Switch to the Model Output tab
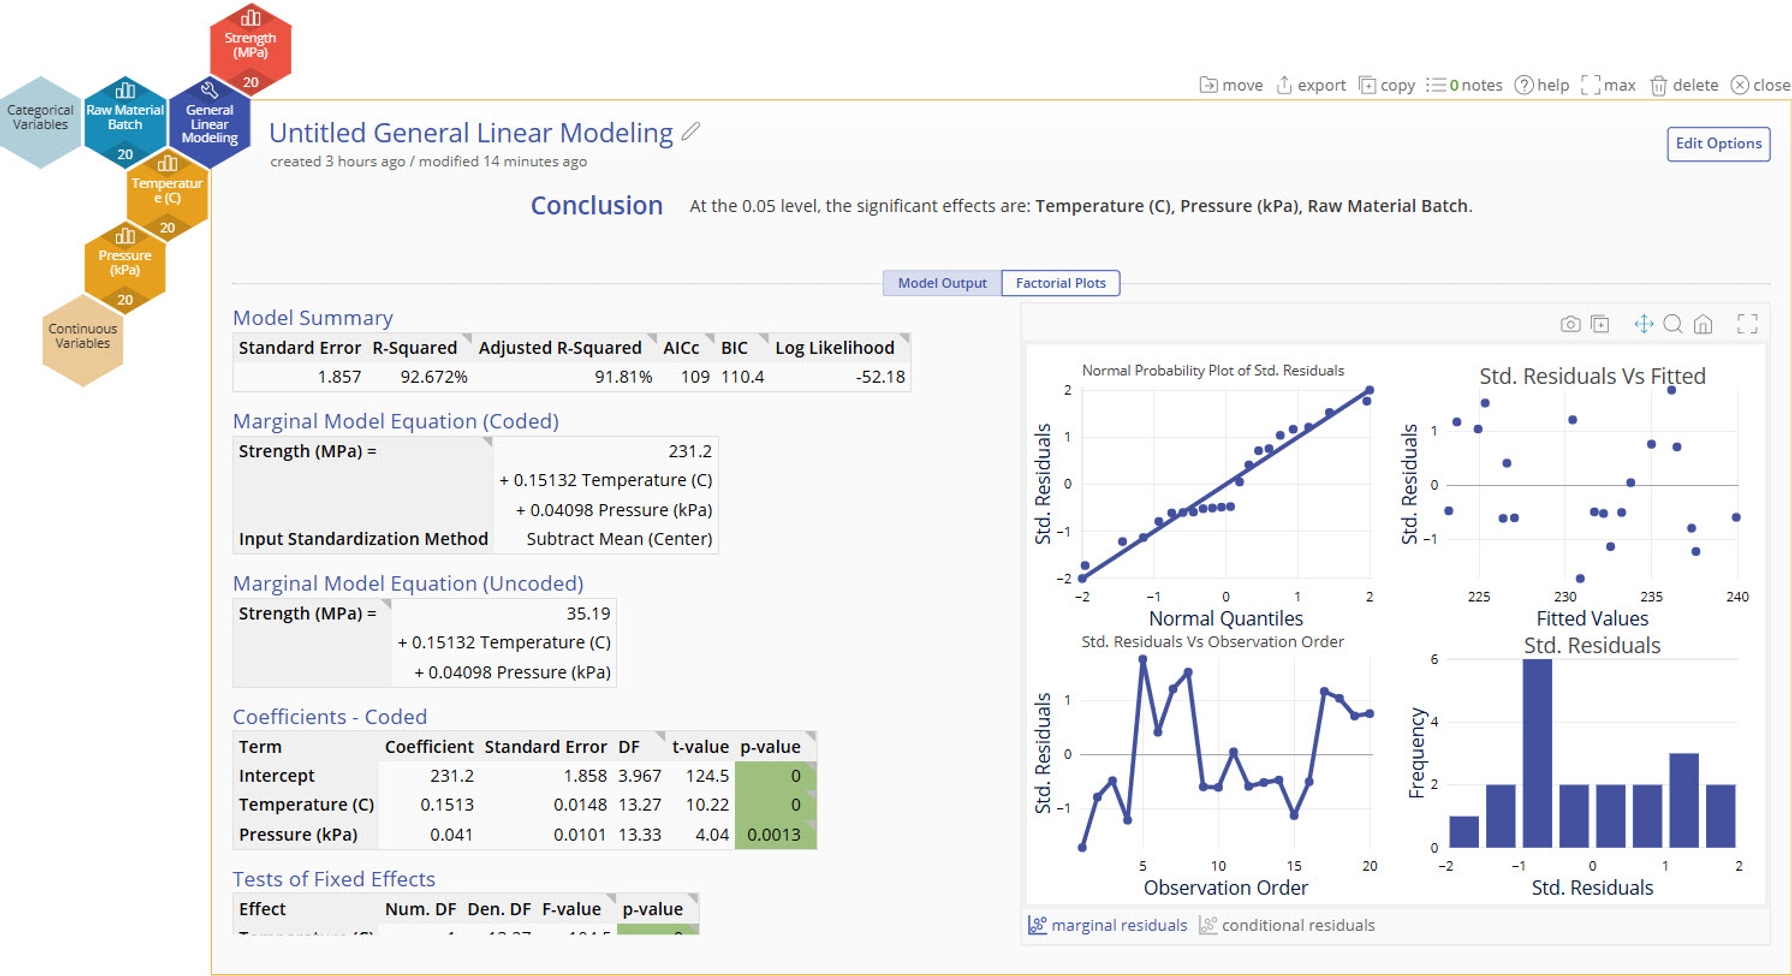 coord(942,283)
